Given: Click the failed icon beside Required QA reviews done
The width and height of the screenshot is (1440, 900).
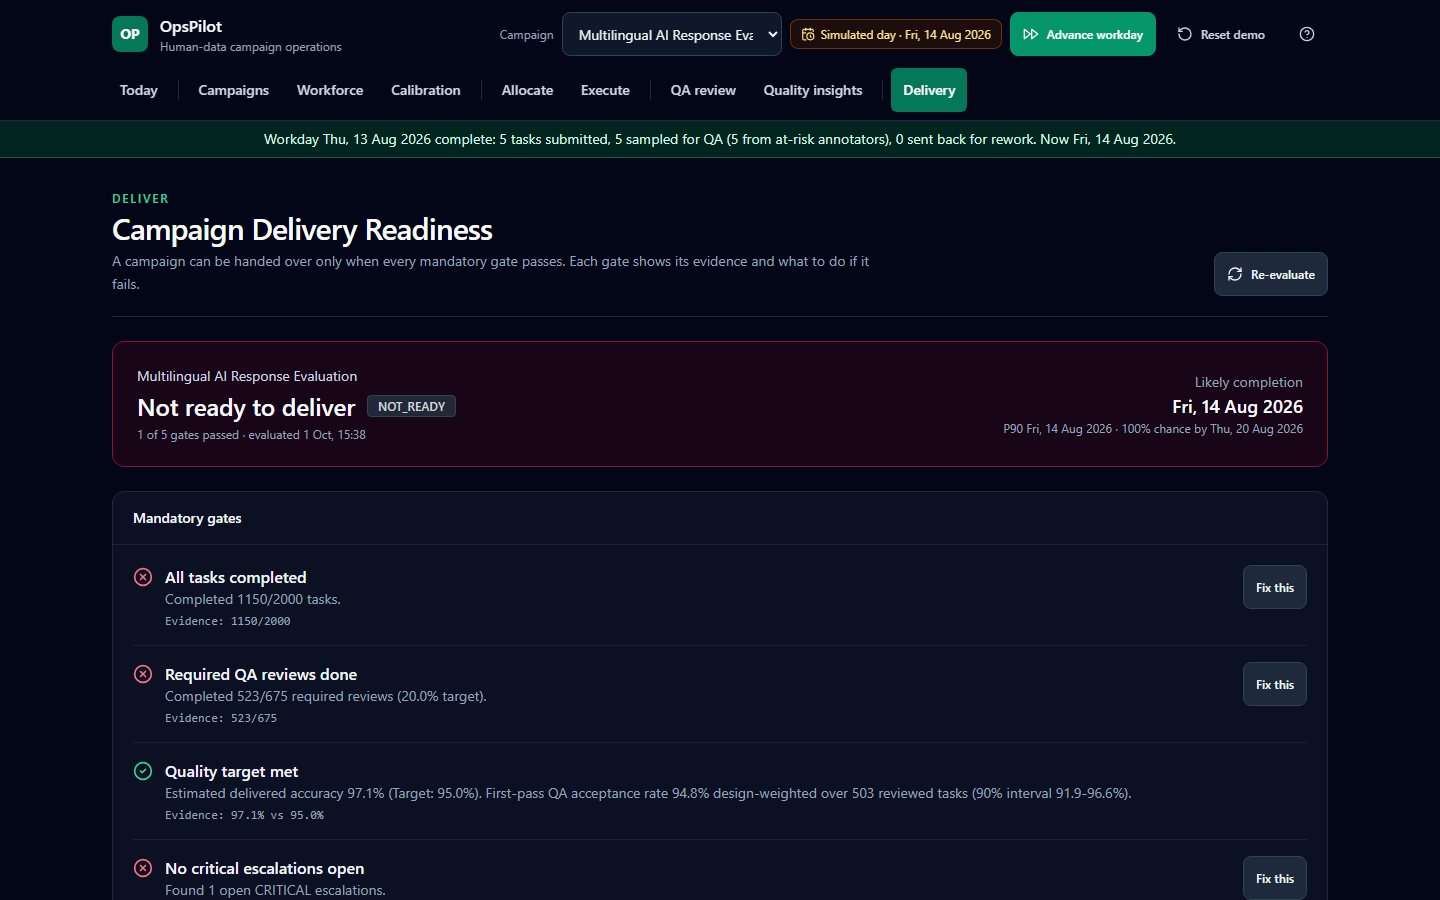Looking at the screenshot, I should pos(143,674).
